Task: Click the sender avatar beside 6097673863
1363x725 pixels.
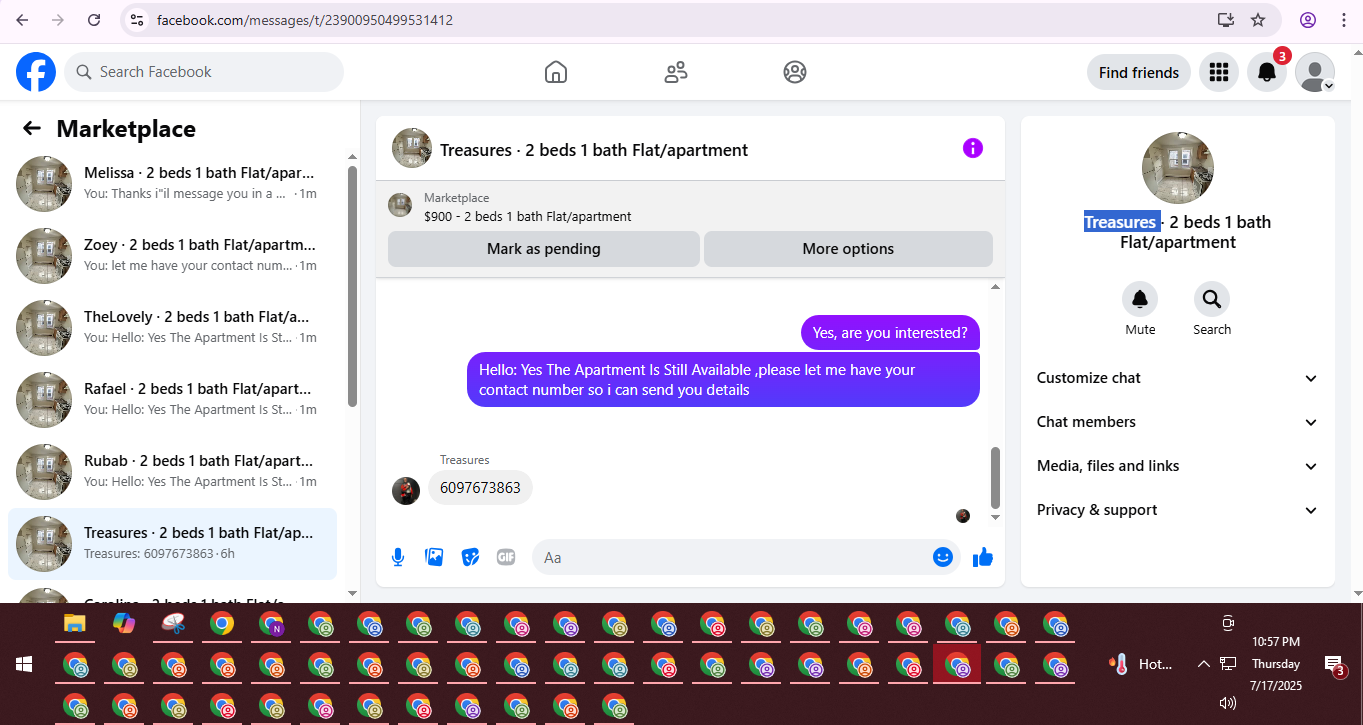Action: coord(406,490)
